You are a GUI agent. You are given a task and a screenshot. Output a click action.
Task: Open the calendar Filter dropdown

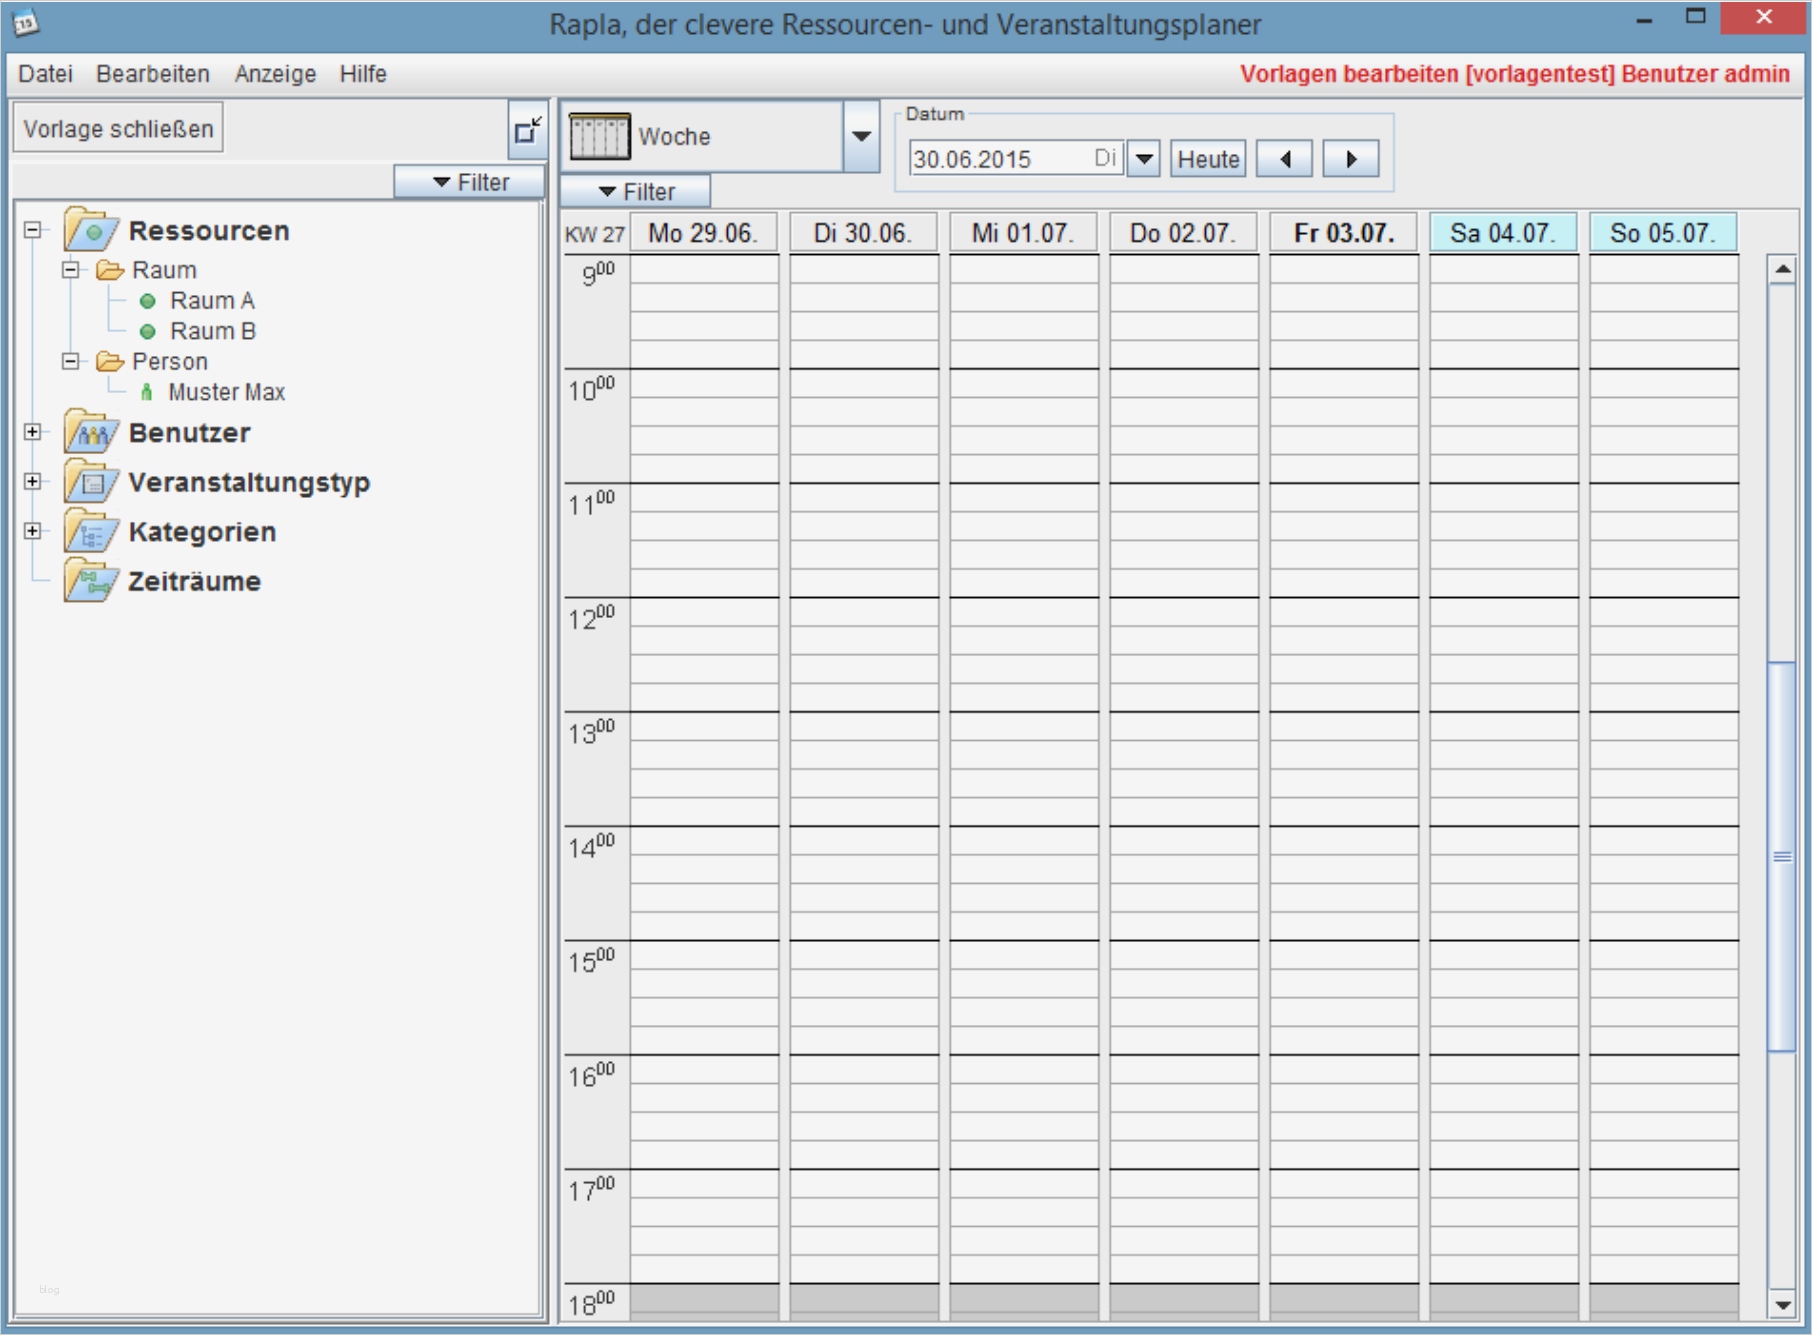[x=636, y=191]
